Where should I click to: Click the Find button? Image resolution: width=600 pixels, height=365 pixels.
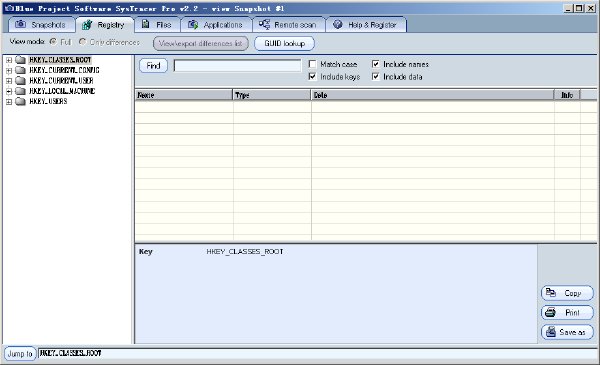[x=153, y=66]
